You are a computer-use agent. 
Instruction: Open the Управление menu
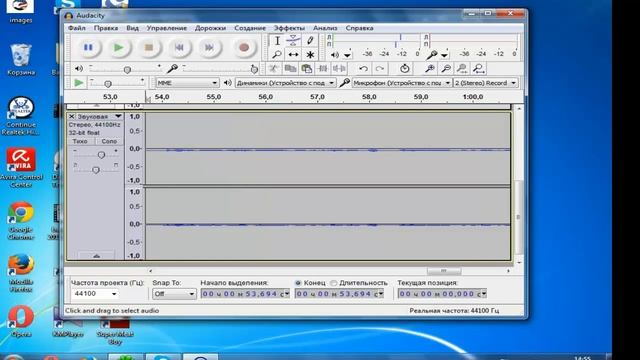coord(167,28)
